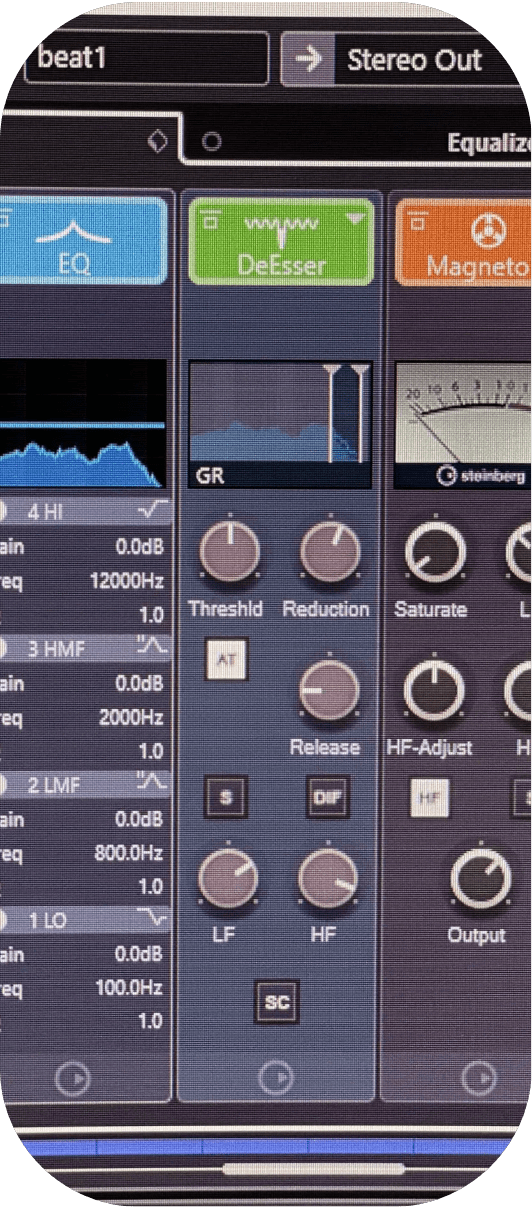532x1209 pixels.
Task: Click the 3 HMF band label
Action: click(56, 649)
